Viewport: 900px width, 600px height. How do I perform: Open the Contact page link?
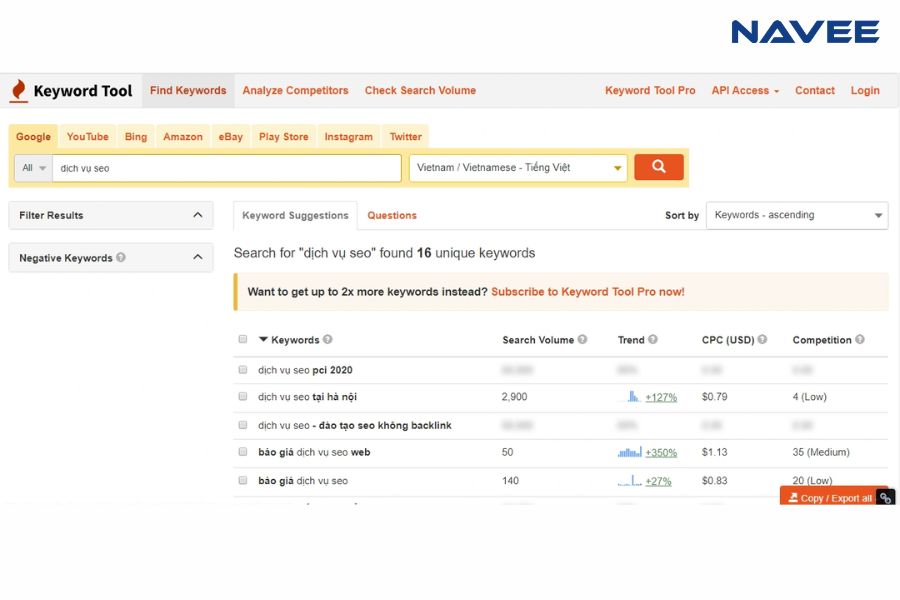coord(814,91)
